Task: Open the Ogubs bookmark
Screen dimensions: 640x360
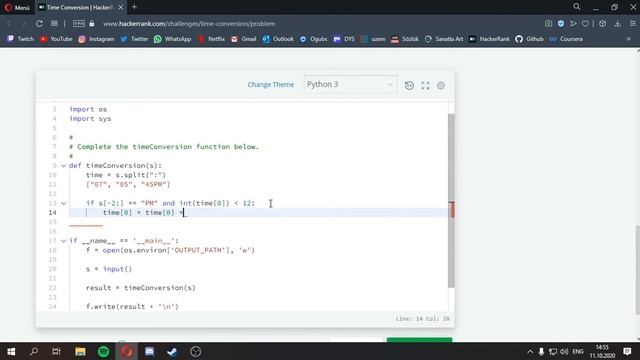Action: (313, 39)
